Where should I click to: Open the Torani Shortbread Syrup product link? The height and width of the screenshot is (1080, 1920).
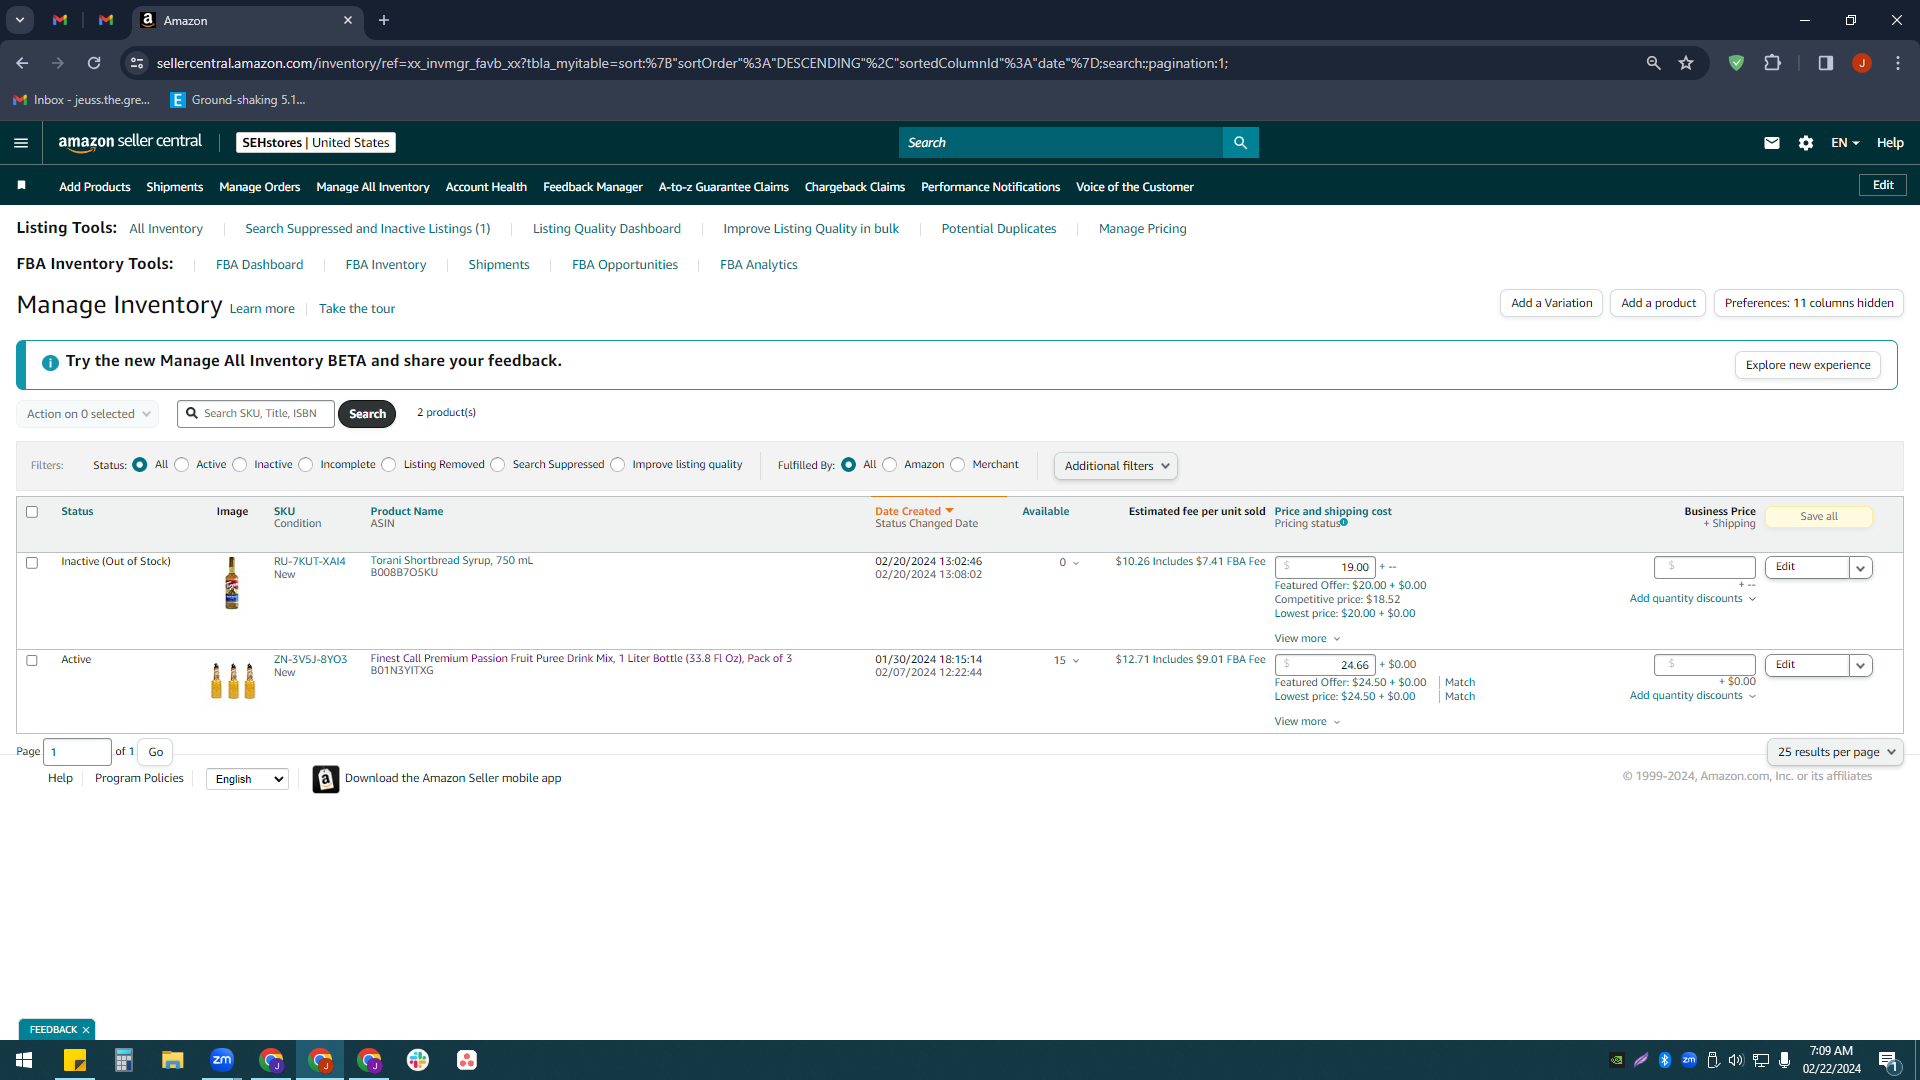[451, 561]
